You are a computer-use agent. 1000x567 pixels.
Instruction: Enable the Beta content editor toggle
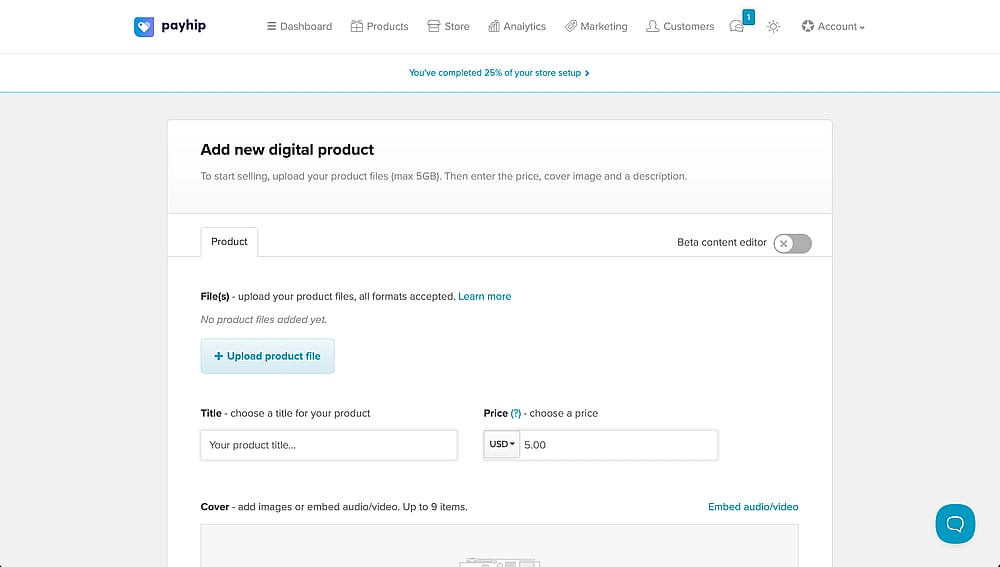[x=792, y=243]
